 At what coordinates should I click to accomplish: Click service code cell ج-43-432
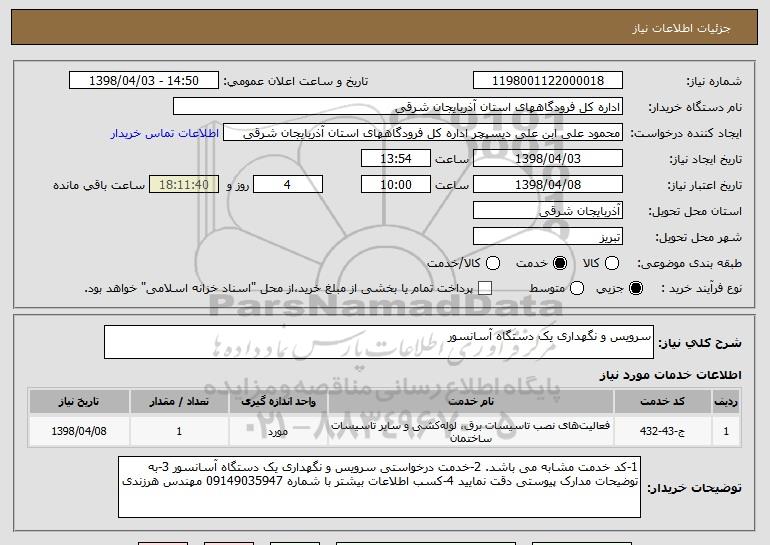662,431
